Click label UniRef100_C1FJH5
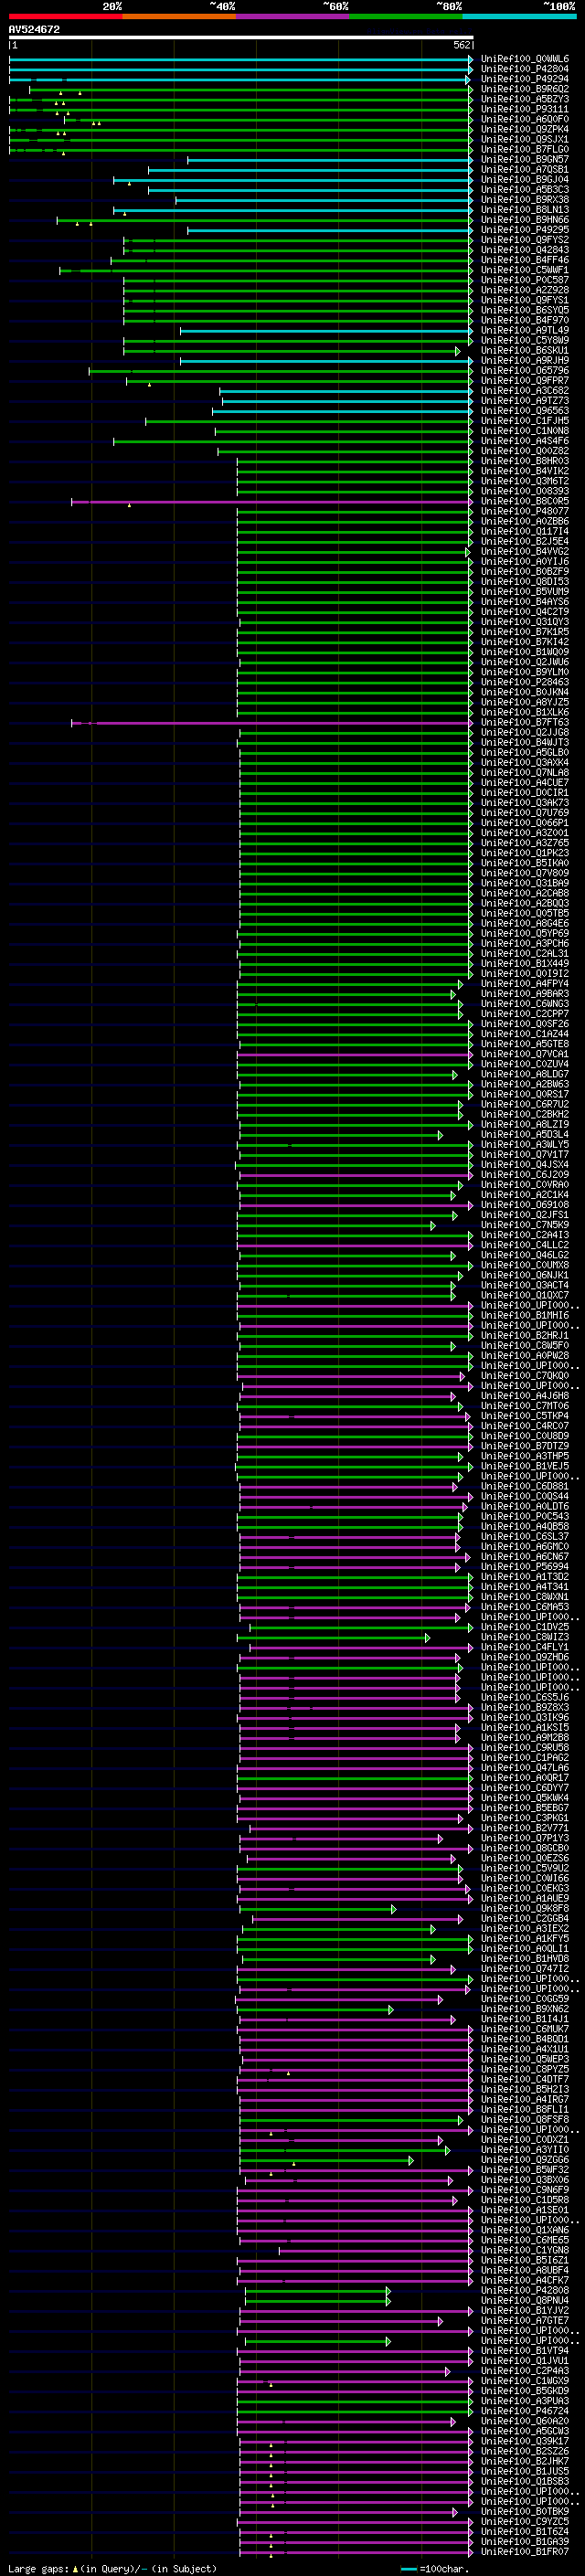This screenshot has height=2576, width=585. [524, 421]
